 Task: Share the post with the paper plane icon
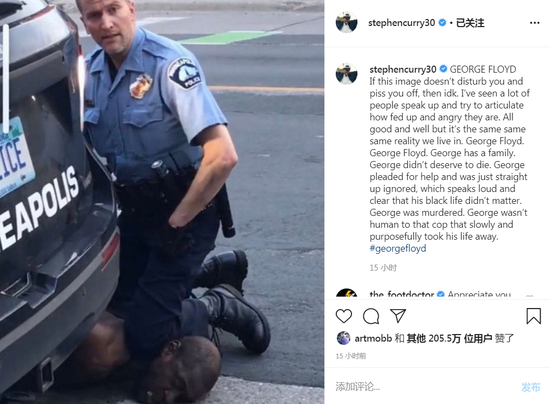pos(398,316)
